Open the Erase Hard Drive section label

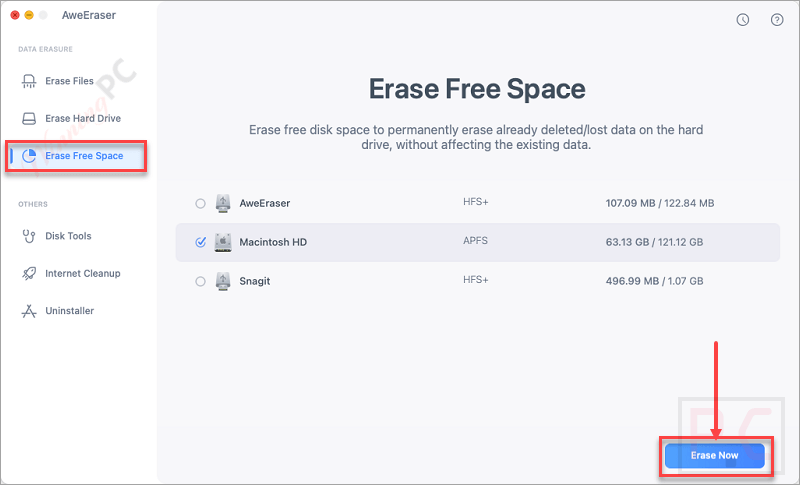click(83, 118)
